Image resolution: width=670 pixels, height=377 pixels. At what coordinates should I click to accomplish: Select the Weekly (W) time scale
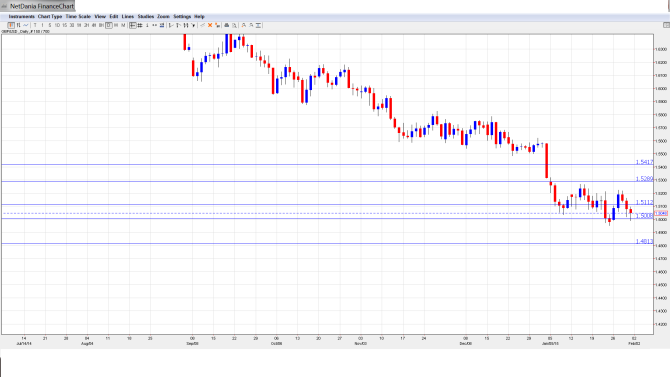coord(116,25)
